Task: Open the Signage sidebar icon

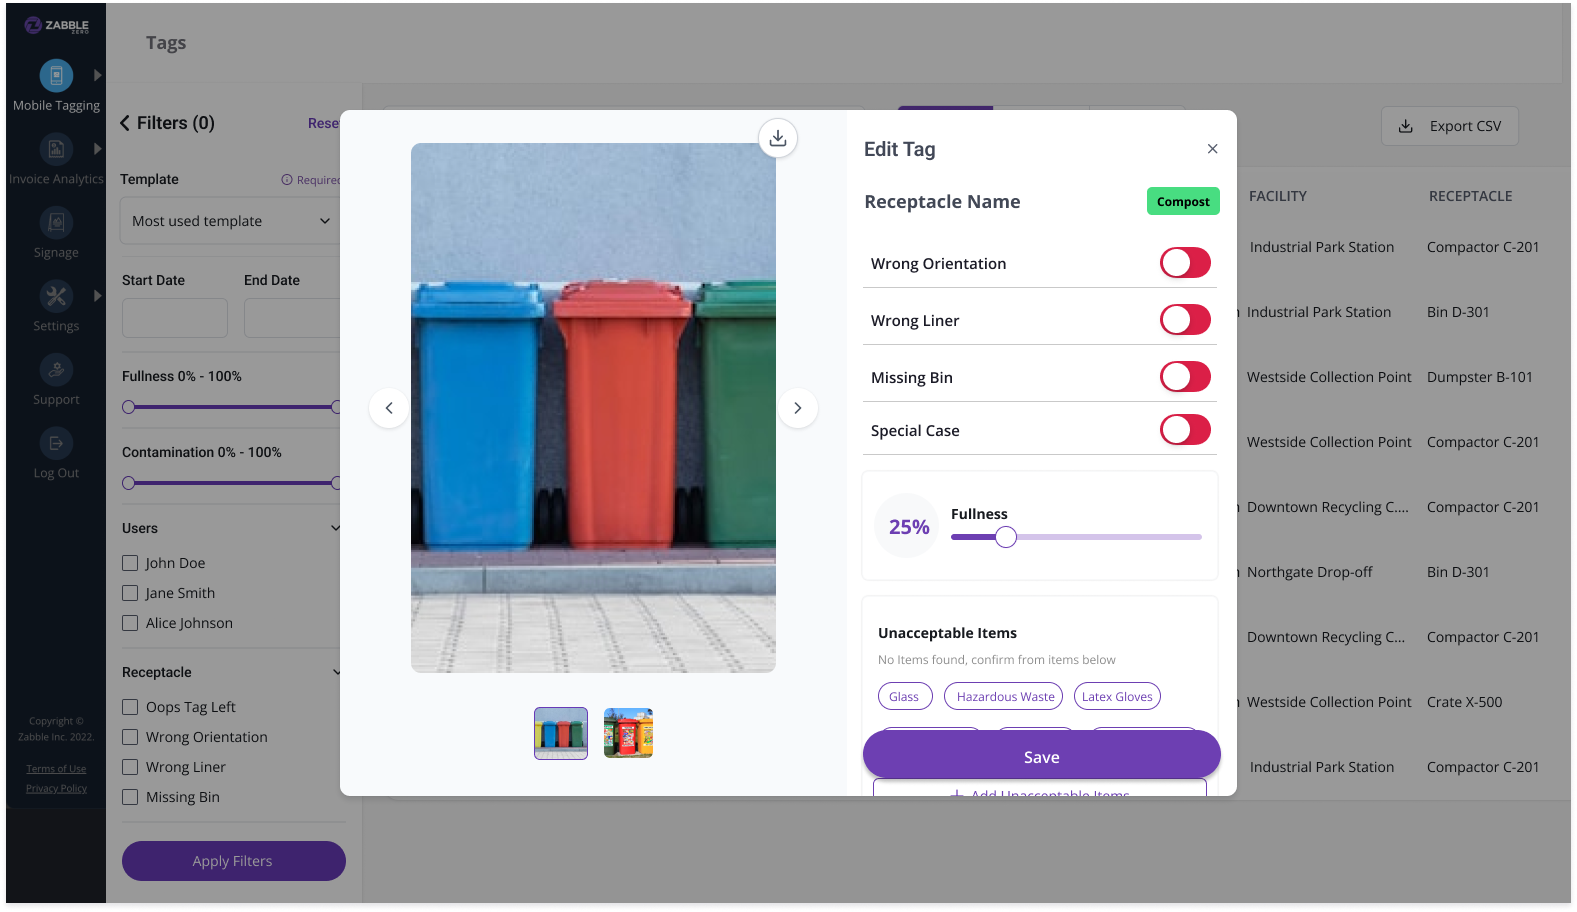Action: click(56, 223)
